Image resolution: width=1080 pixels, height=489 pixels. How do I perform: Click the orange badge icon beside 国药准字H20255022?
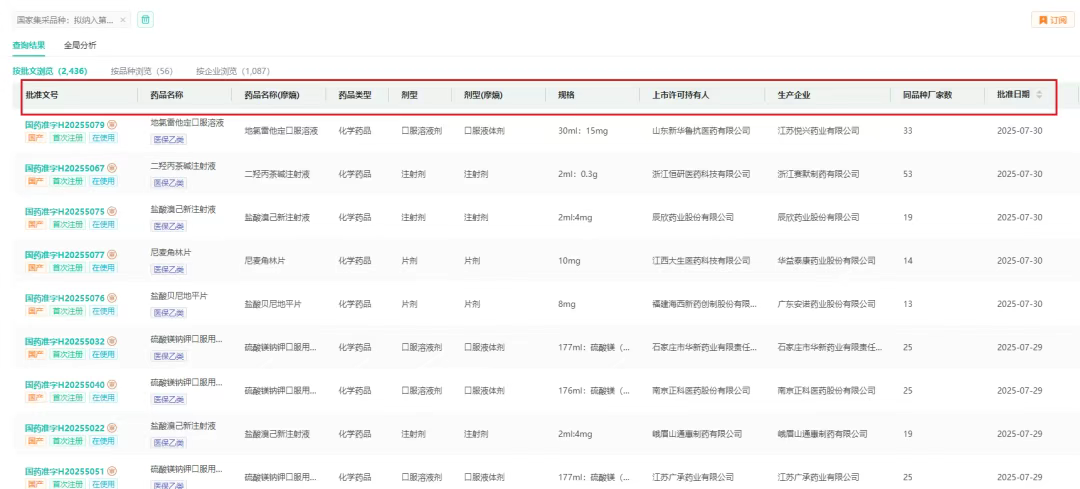click(x=112, y=428)
